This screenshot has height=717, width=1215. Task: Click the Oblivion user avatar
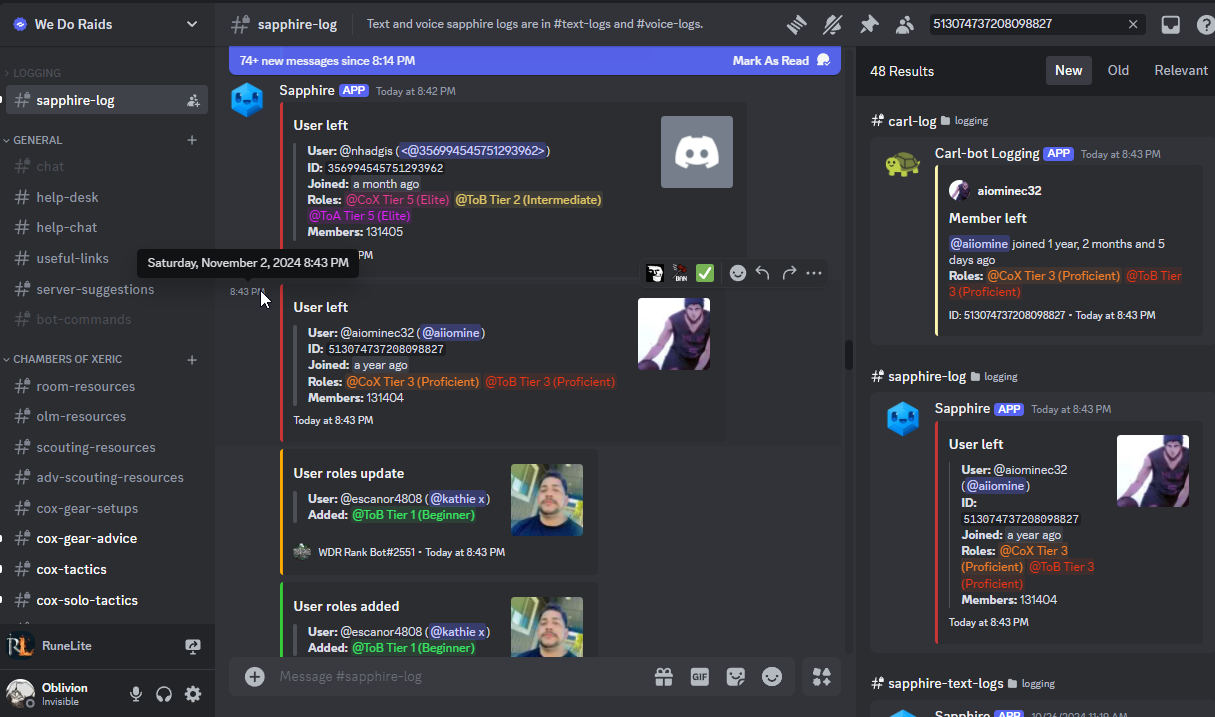click(x=20, y=693)
